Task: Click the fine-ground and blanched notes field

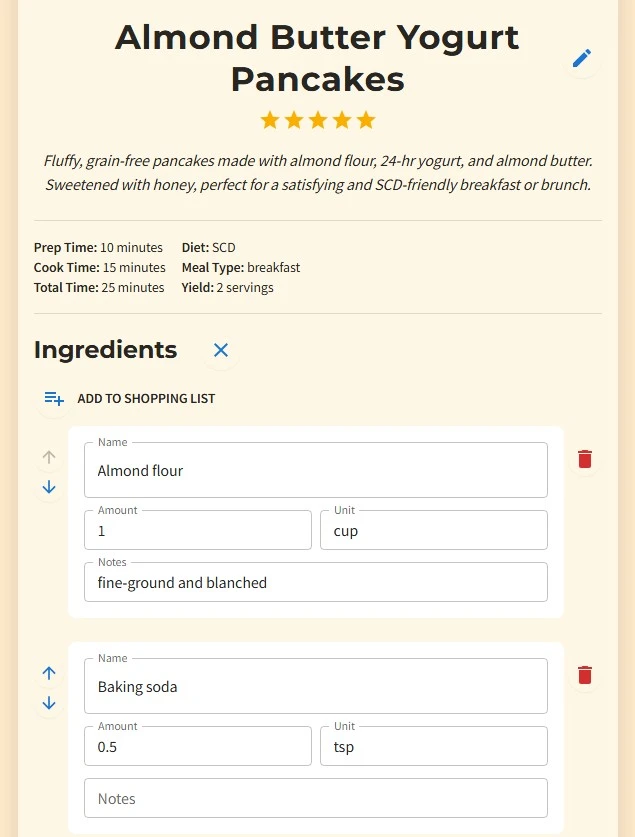Action: click(316, 582)
